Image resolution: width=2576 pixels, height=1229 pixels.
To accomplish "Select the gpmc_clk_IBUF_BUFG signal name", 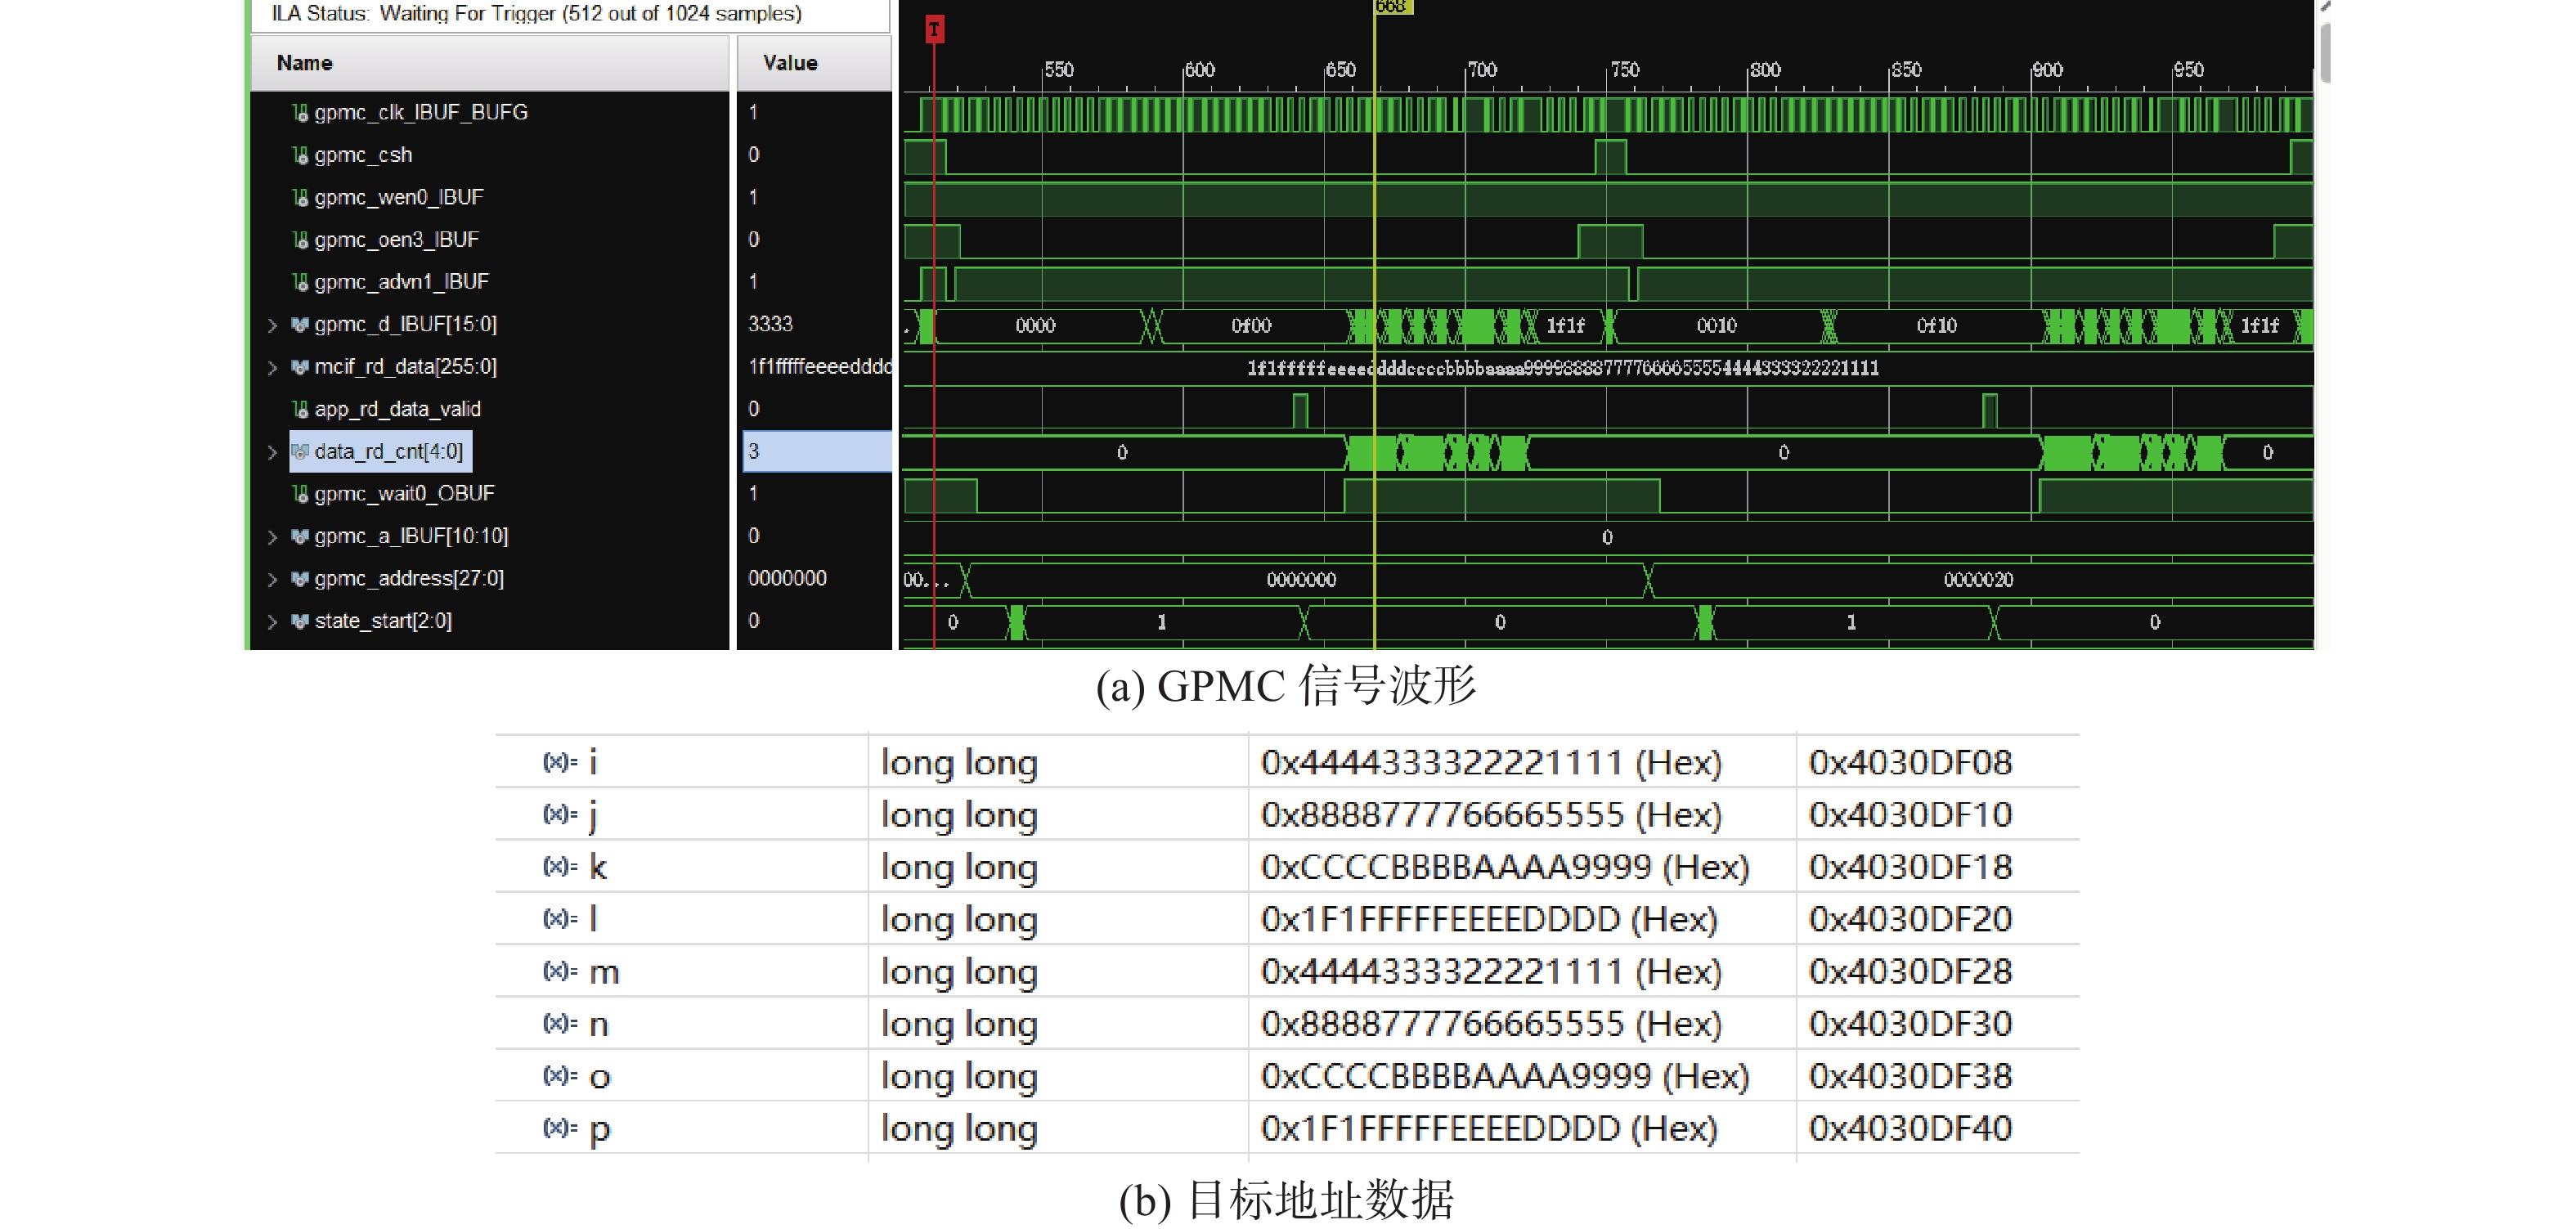I will point(421,113).
